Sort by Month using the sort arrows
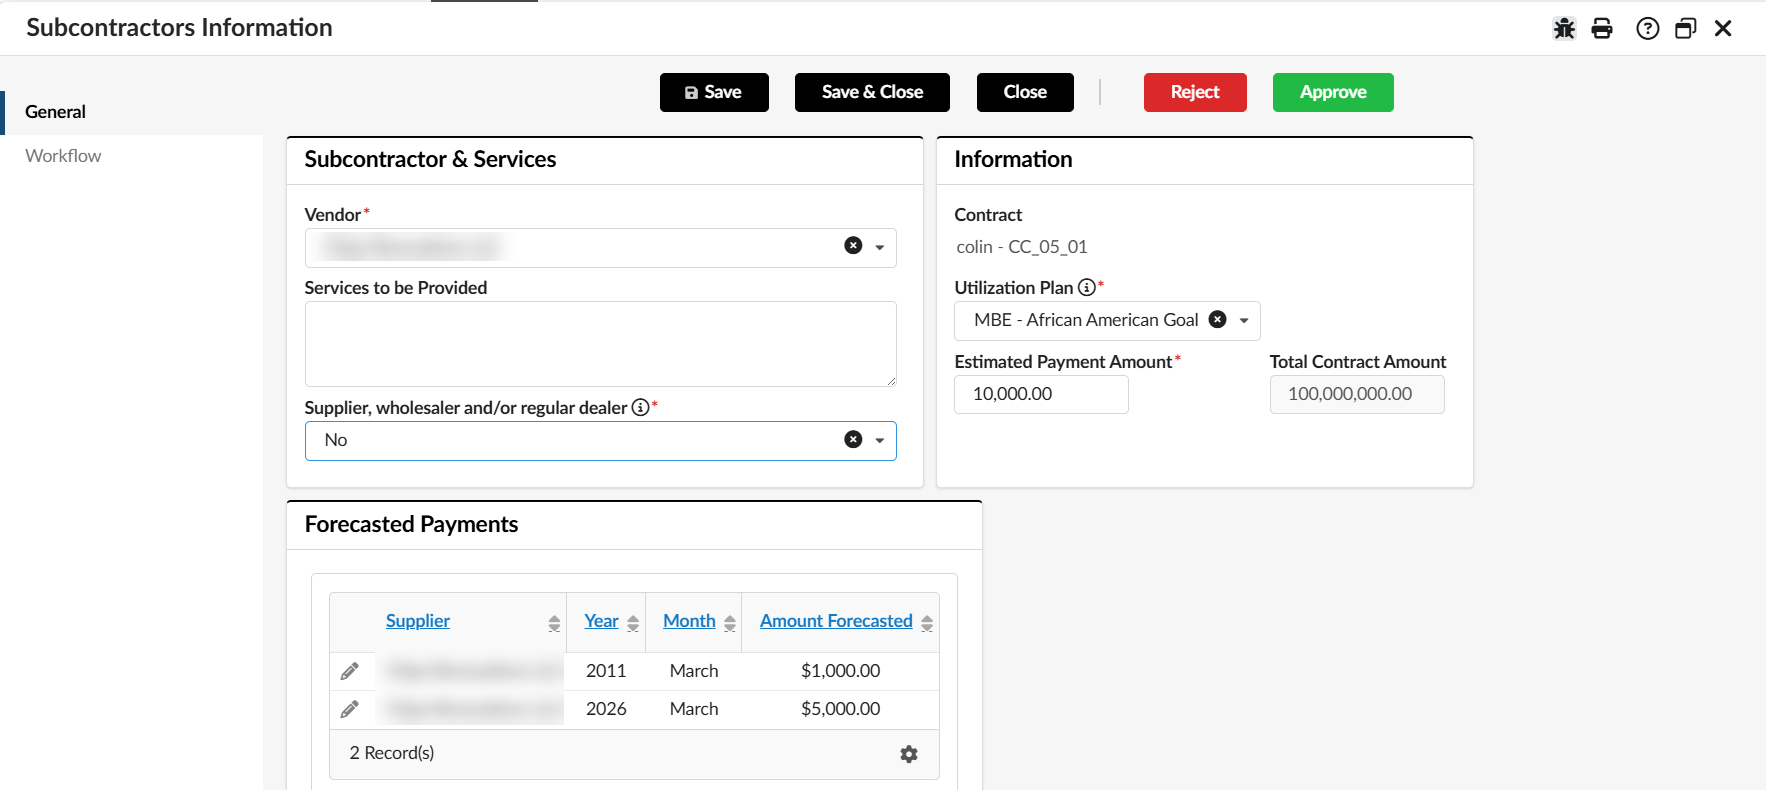 coord(730,623)
